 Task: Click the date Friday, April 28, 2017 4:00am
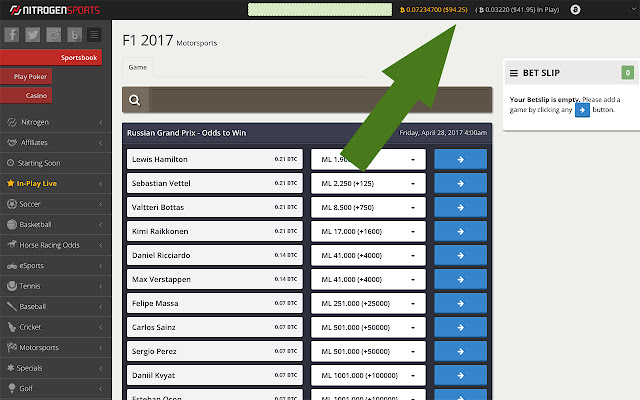tap(443, 133)
